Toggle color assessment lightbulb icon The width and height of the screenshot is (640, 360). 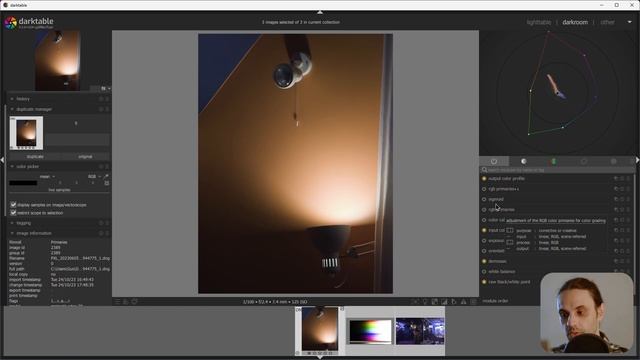click(424, 302)
